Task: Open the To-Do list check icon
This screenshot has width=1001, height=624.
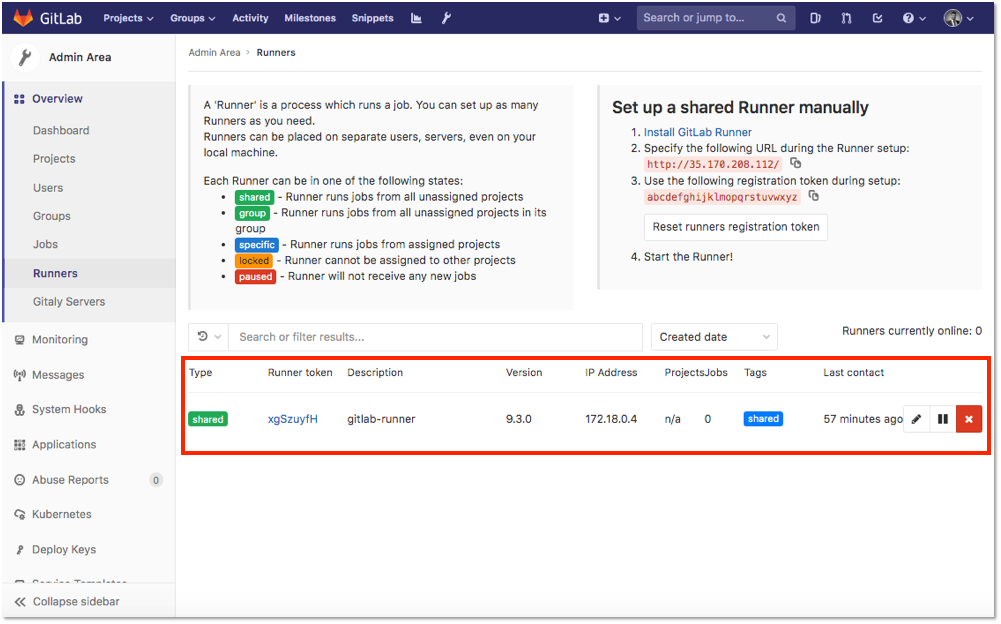Action: tap(878, 19)
